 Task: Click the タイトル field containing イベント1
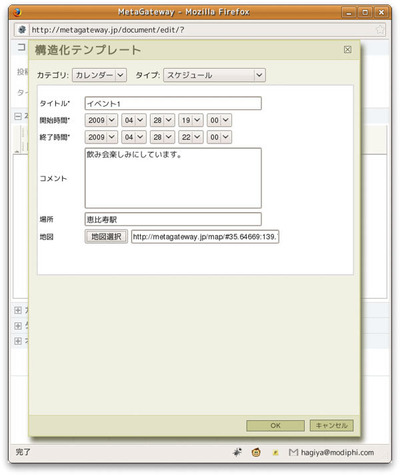point(173,103)
